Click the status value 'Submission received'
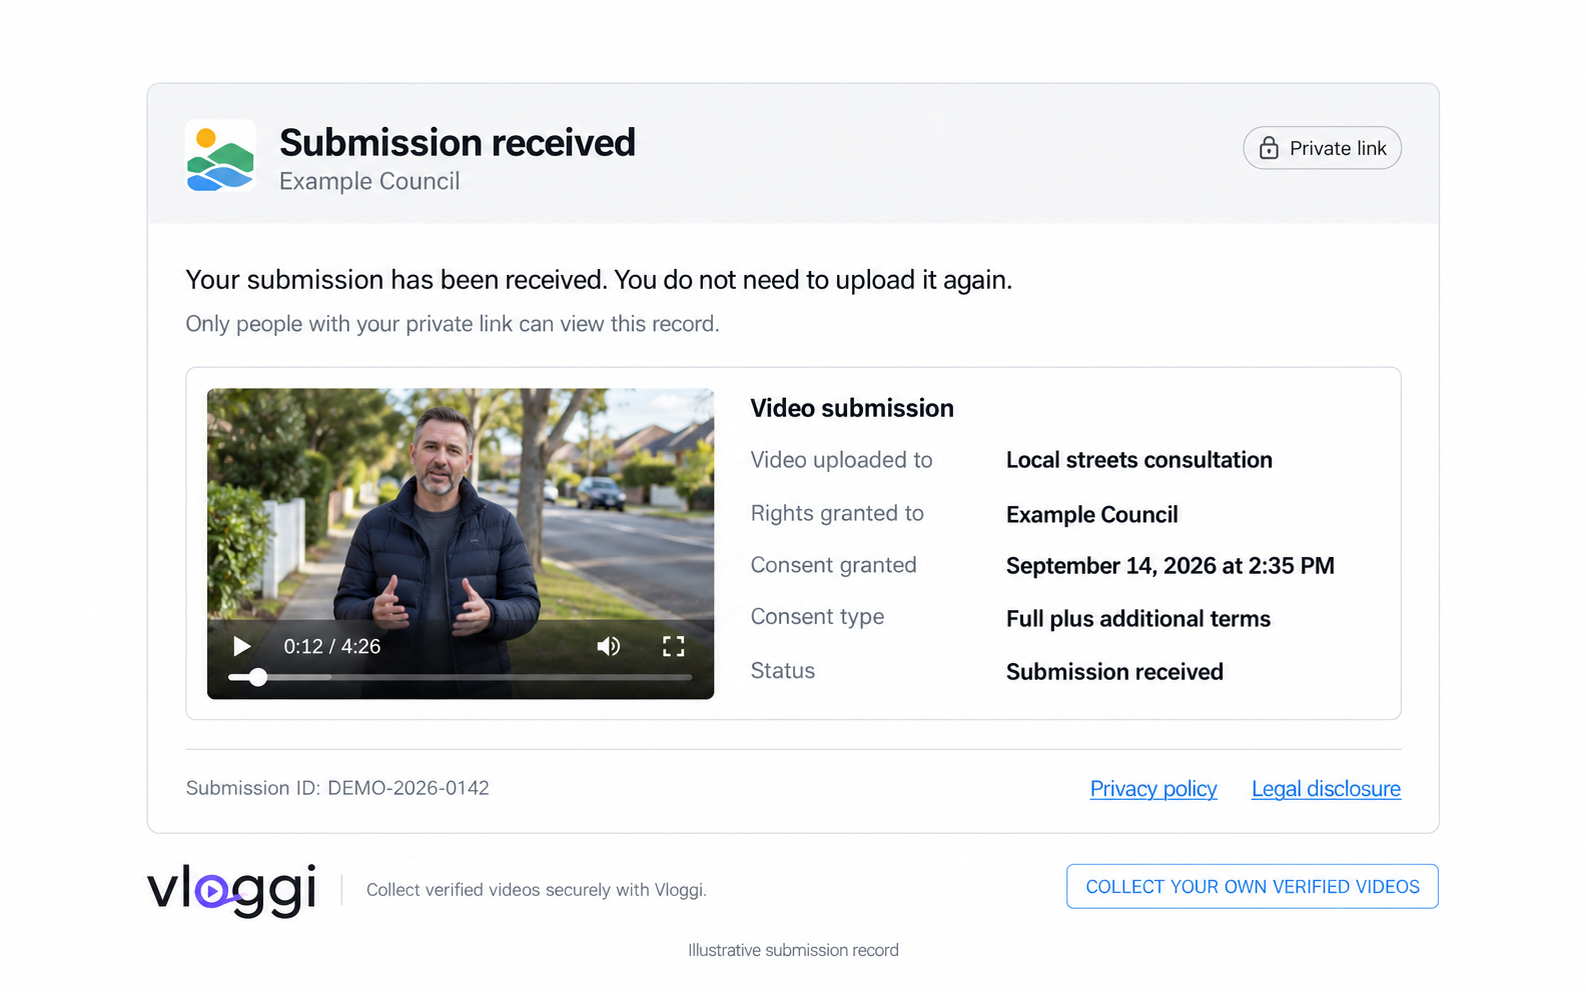1586x992 pixels. pyautogui.click(x=1114, y=672)
